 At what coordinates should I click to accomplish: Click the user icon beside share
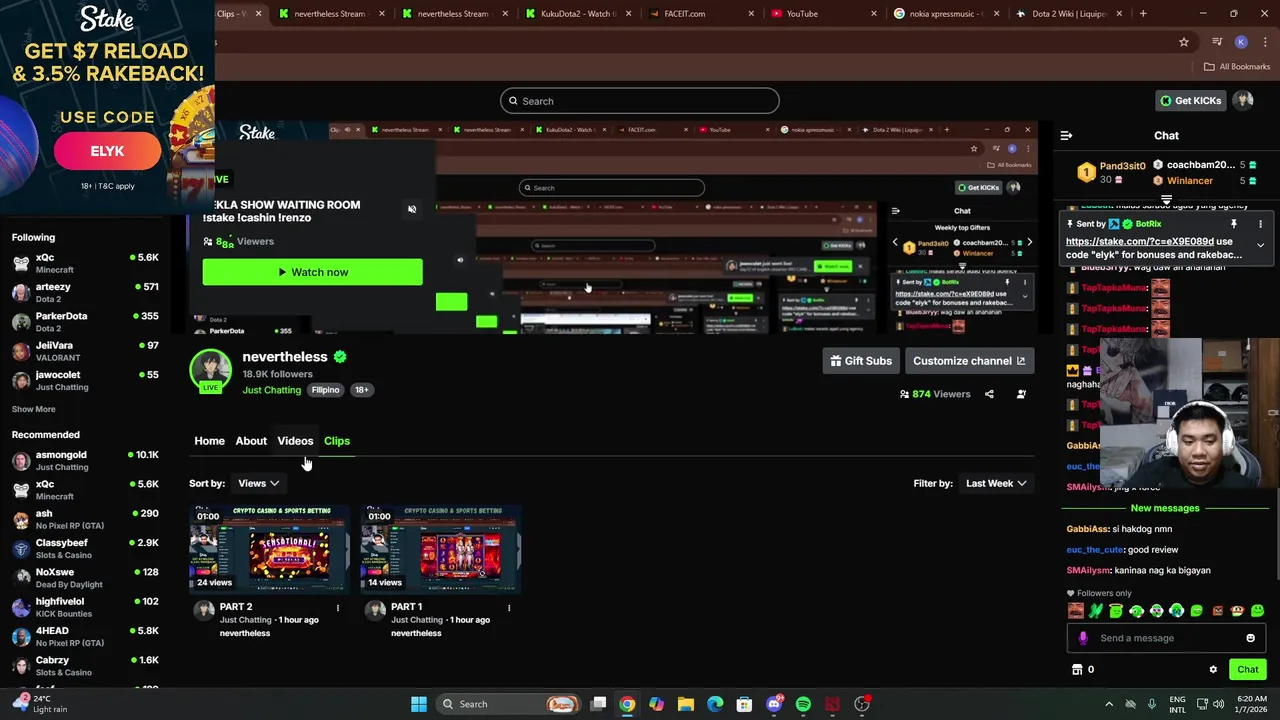coord(1021,394)
